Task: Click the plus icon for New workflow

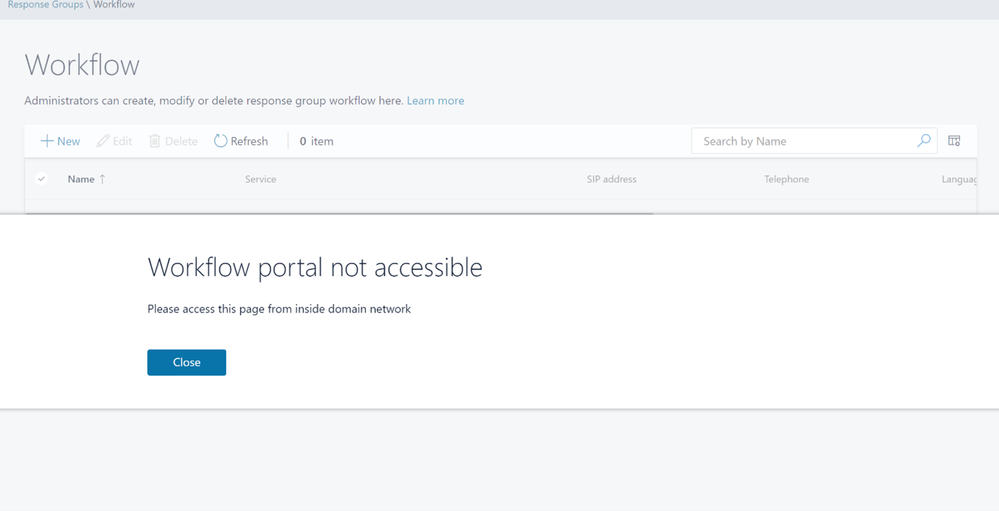Action: click(47, 141)
